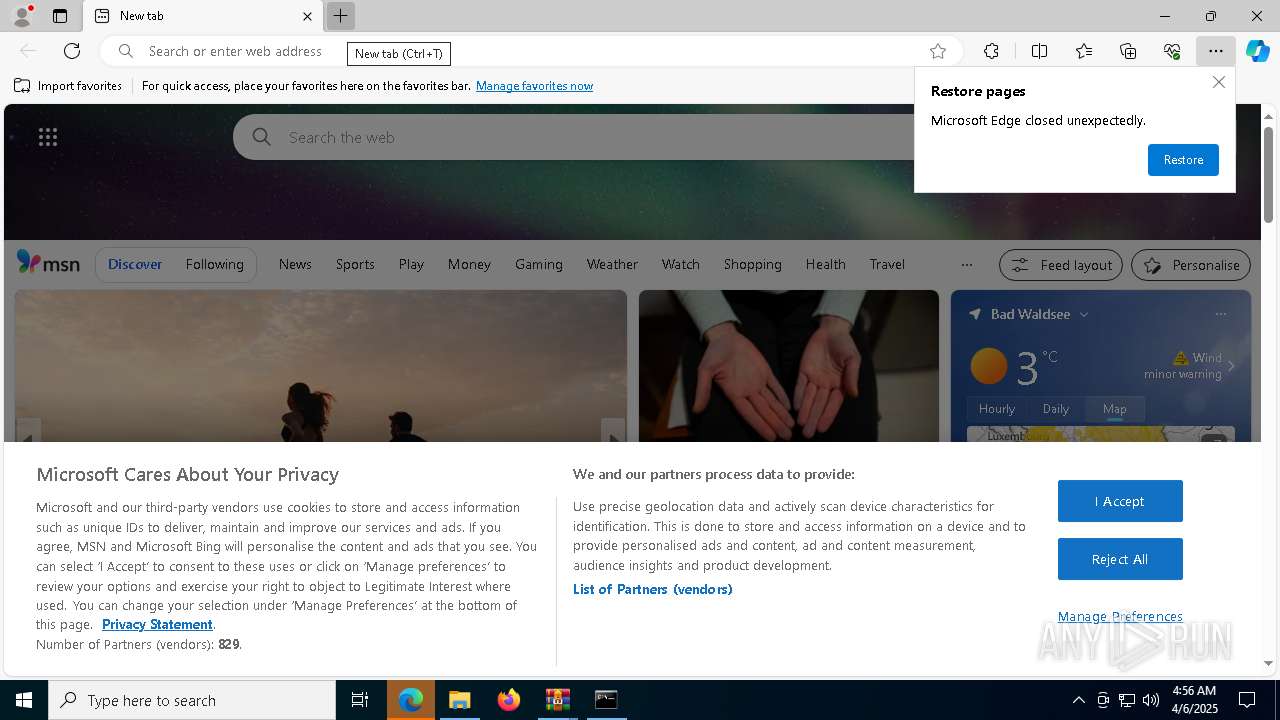Open the MSN app launcher grid

pyautogui.click(x=48, y=137)
